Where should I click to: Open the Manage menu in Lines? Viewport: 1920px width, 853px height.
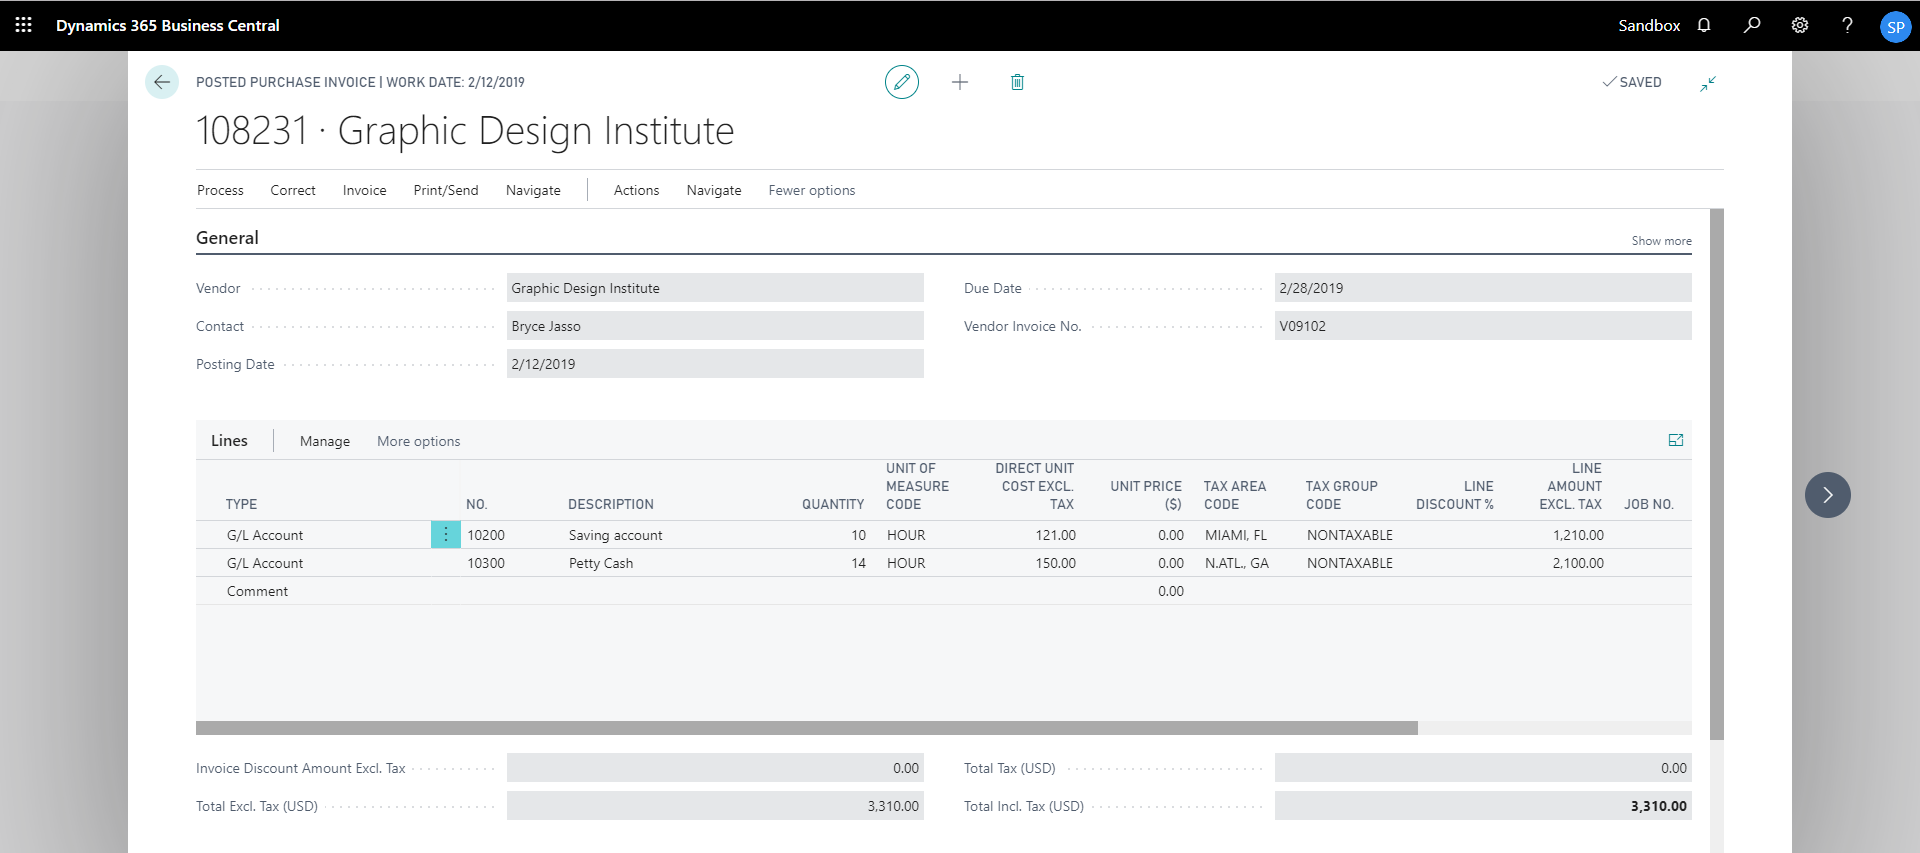(x=325, y=441)
